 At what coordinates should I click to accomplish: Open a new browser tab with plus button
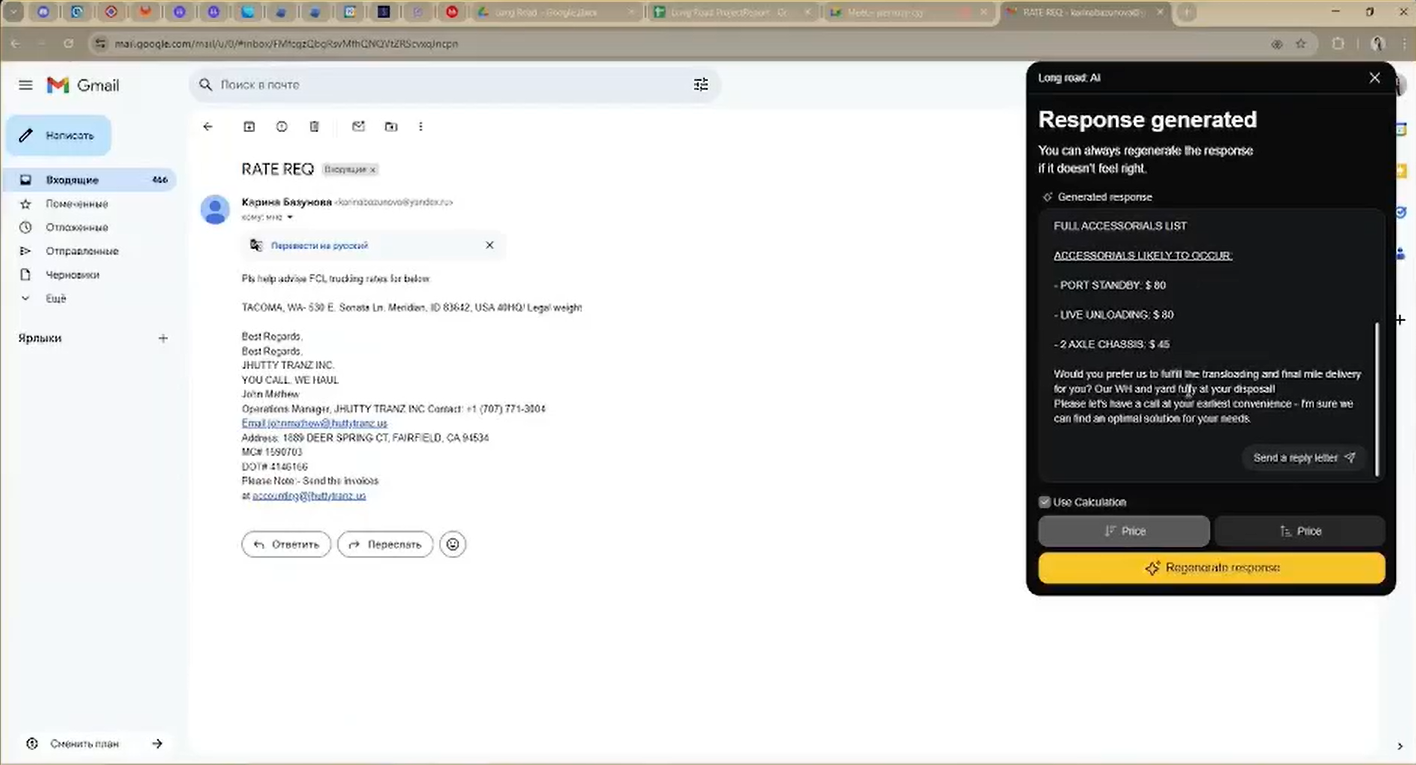[x=1187, y=12]
